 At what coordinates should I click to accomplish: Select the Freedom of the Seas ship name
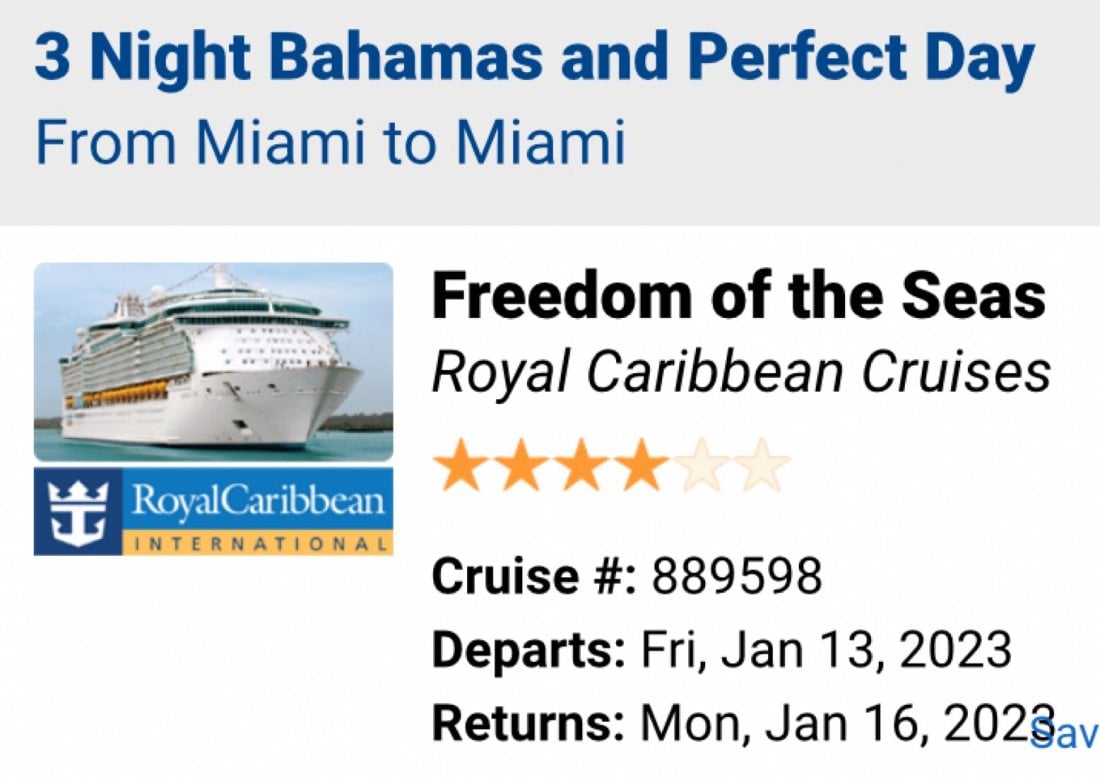(x=739, y=295)
